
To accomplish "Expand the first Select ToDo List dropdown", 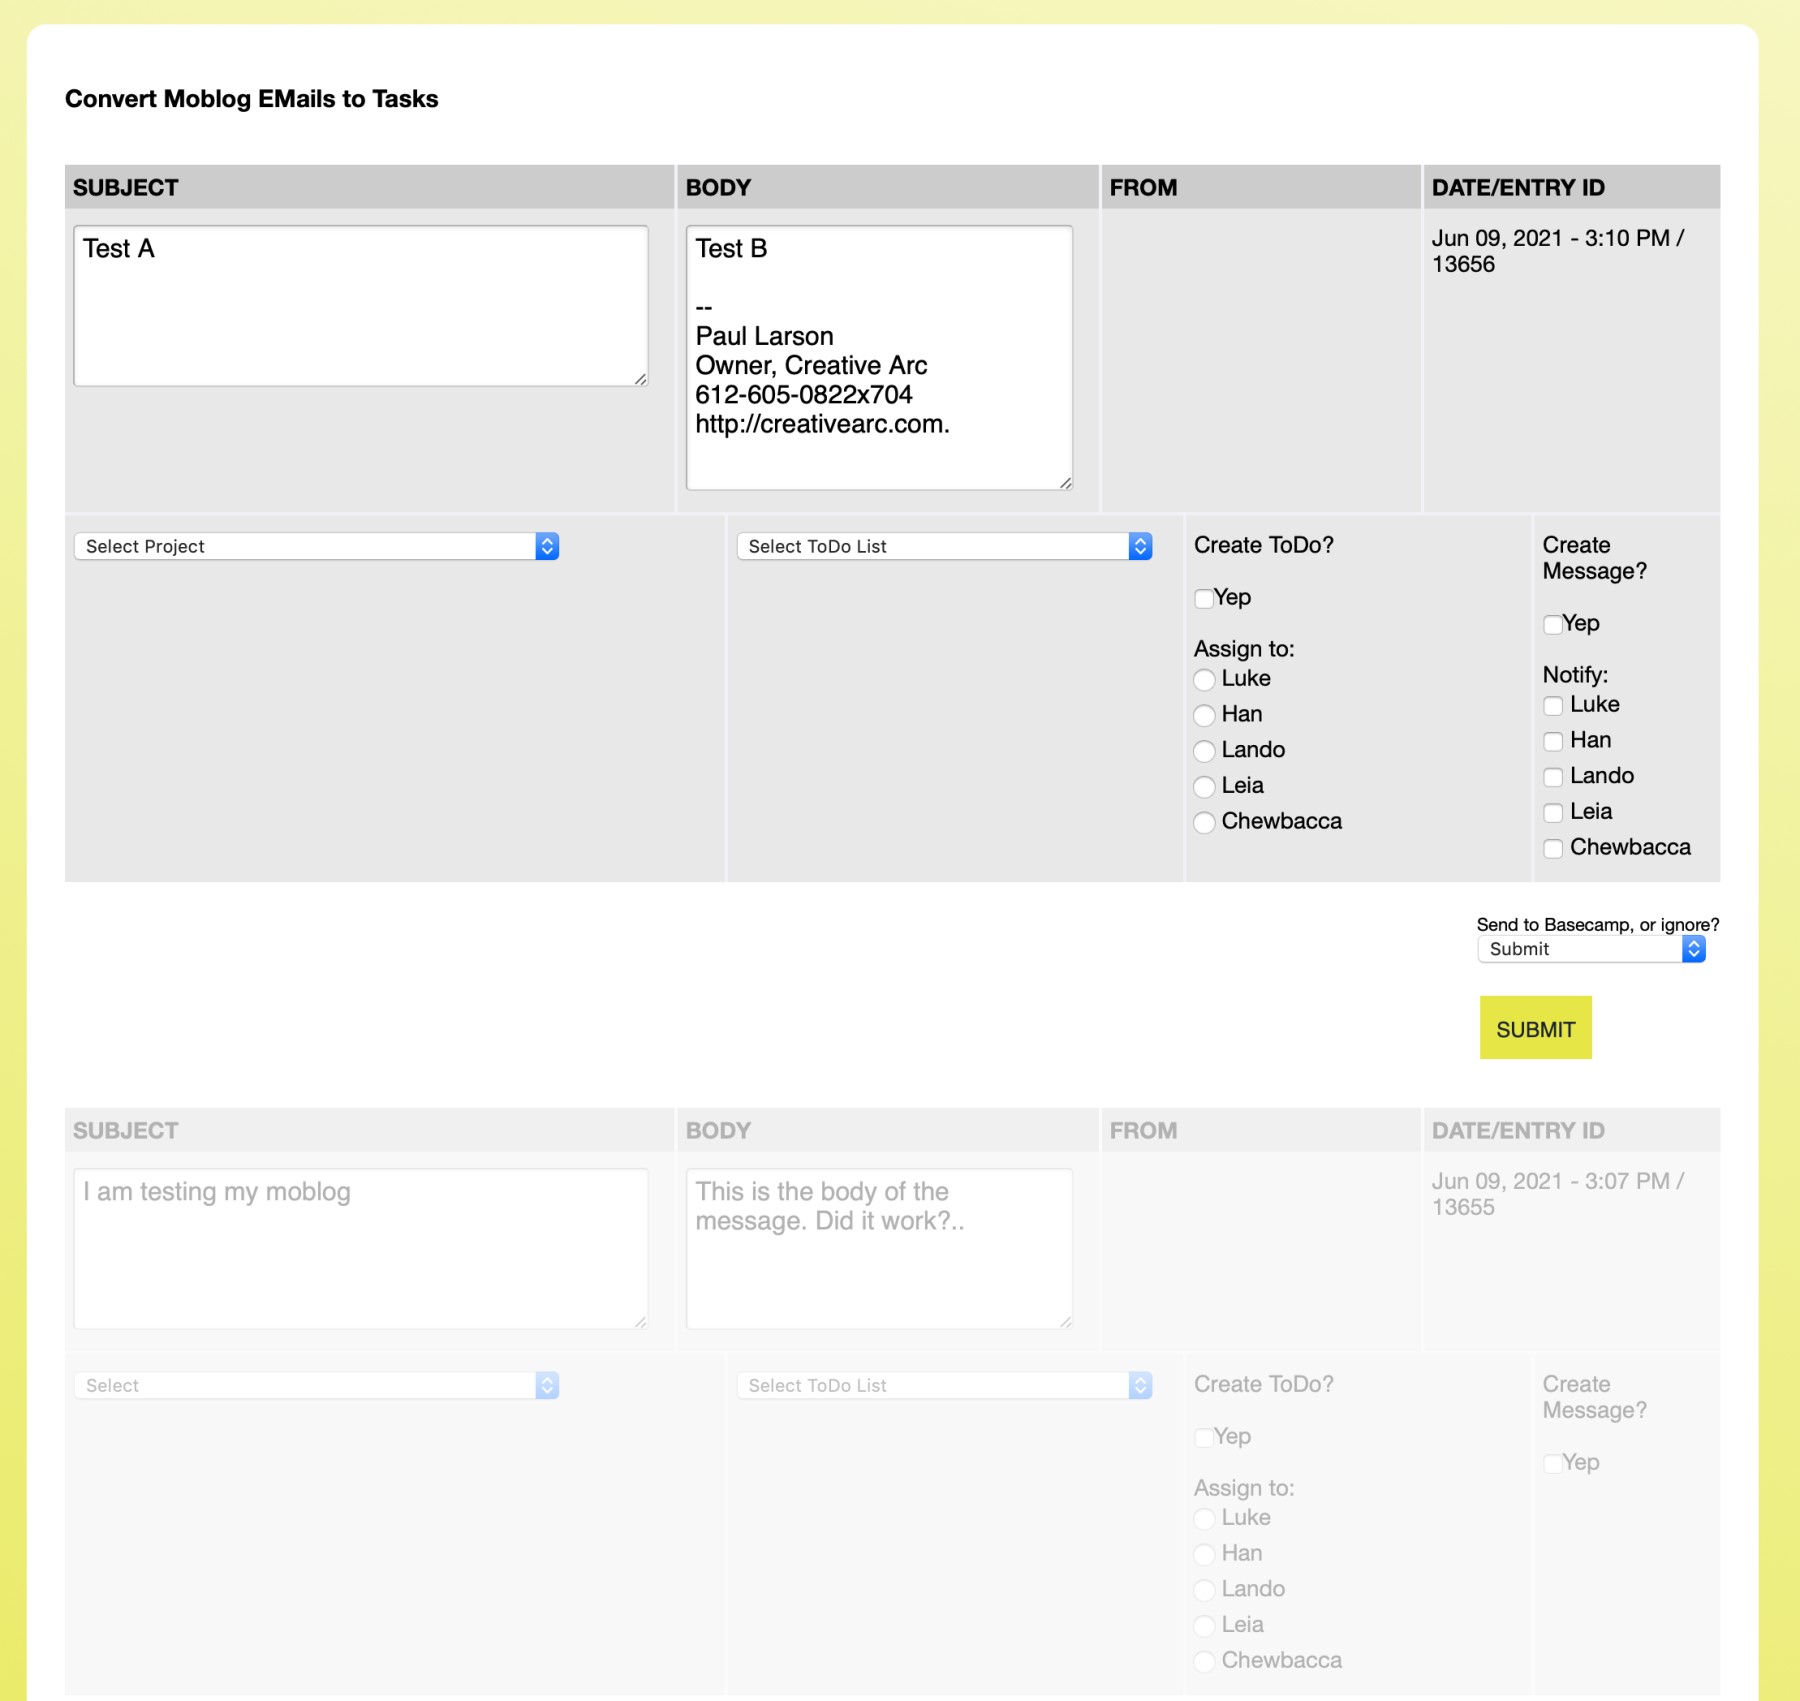I will [x=944, y=546].
